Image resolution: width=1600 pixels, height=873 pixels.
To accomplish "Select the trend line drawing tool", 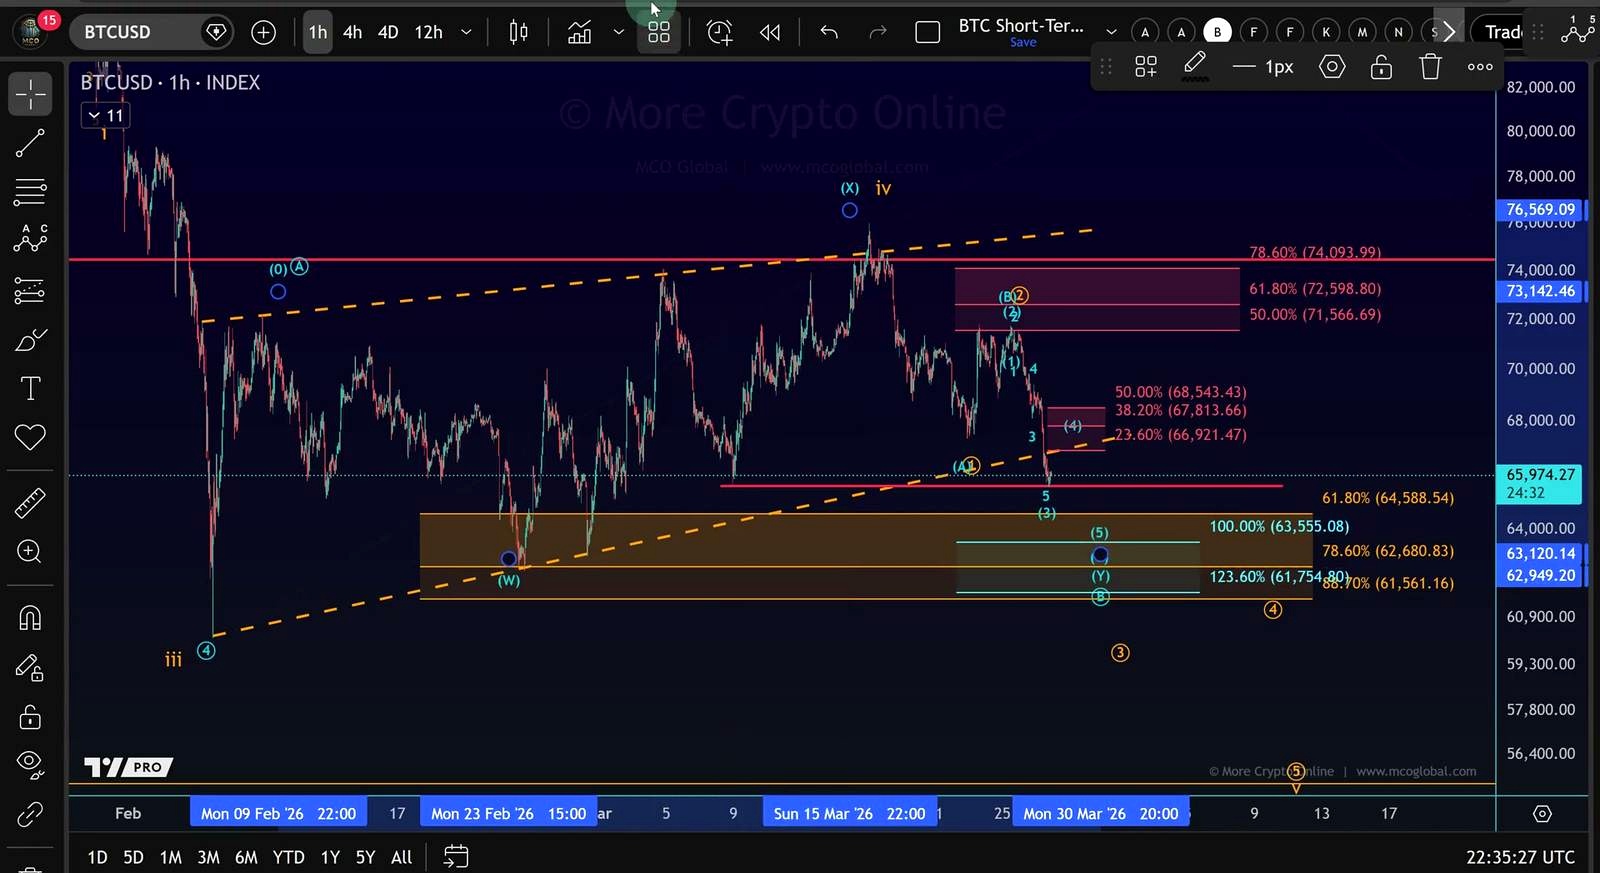I will point(30,143).
